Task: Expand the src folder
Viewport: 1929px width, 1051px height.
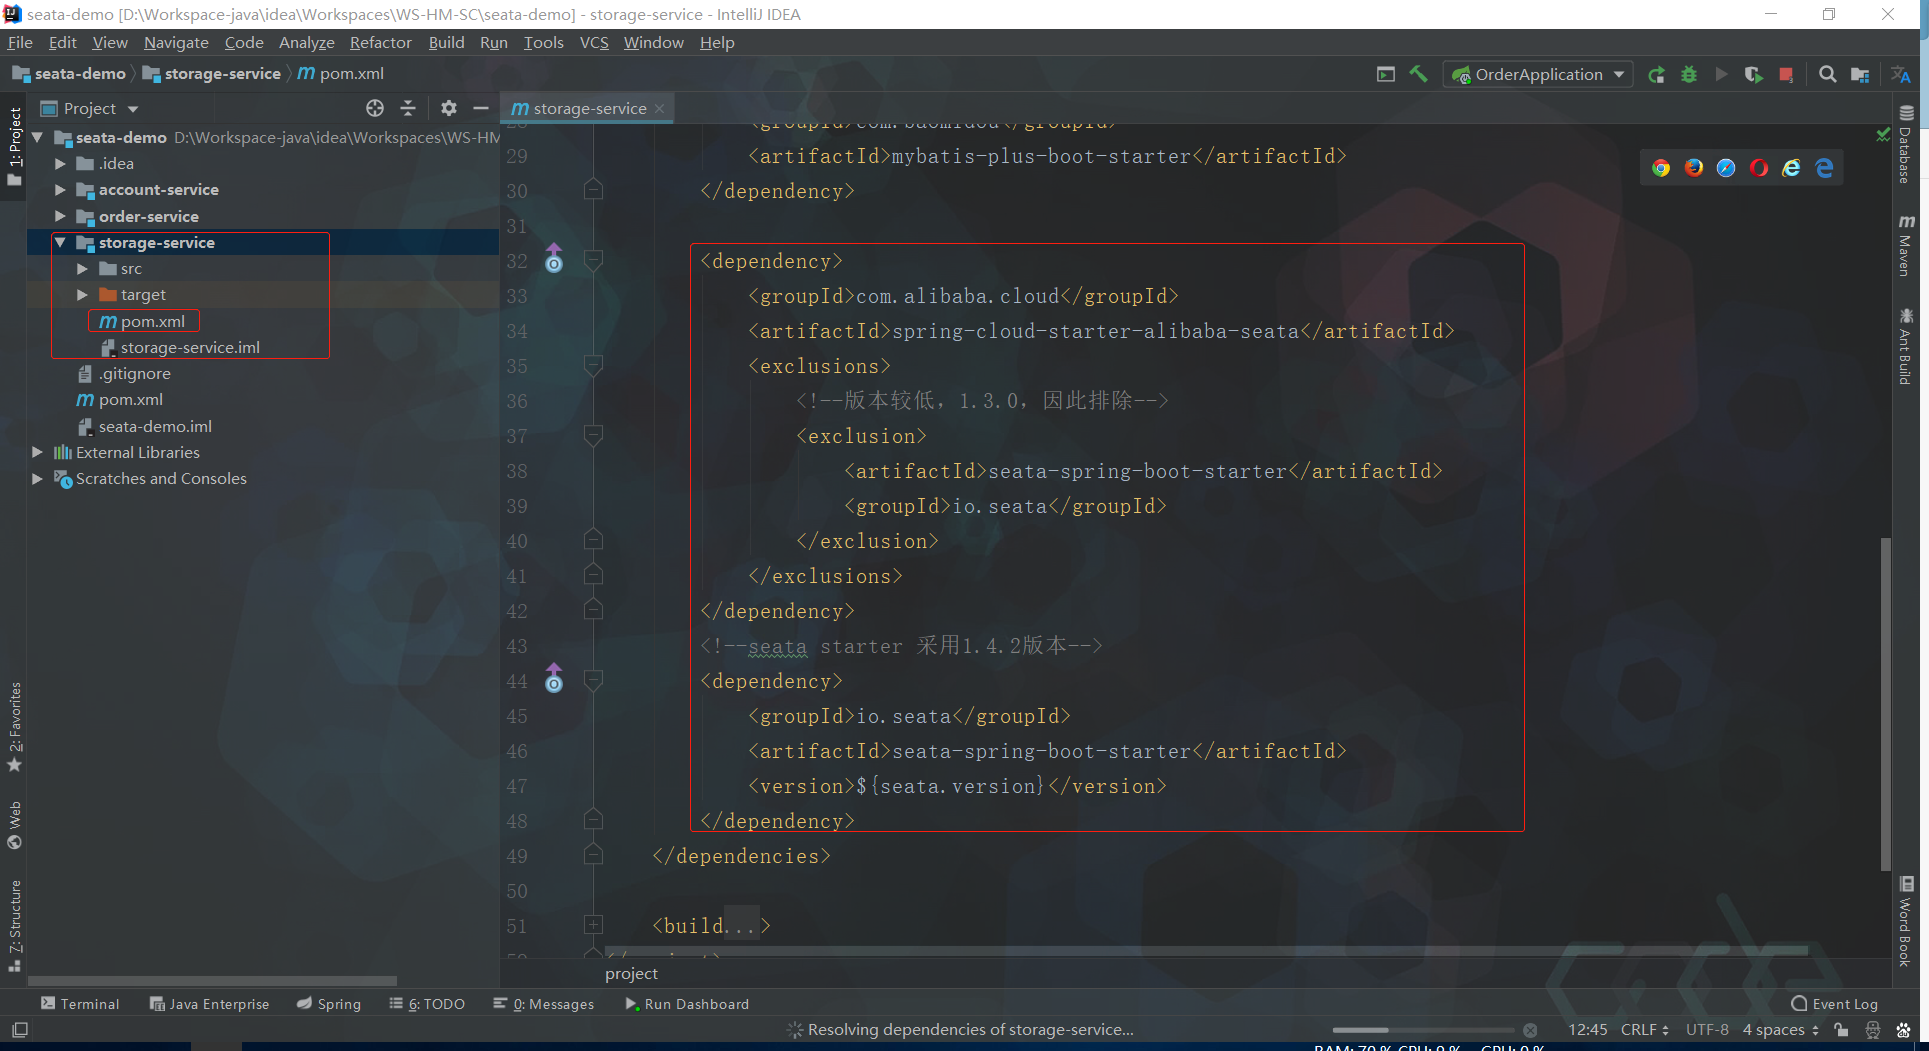Action: (x=82, y=268)
